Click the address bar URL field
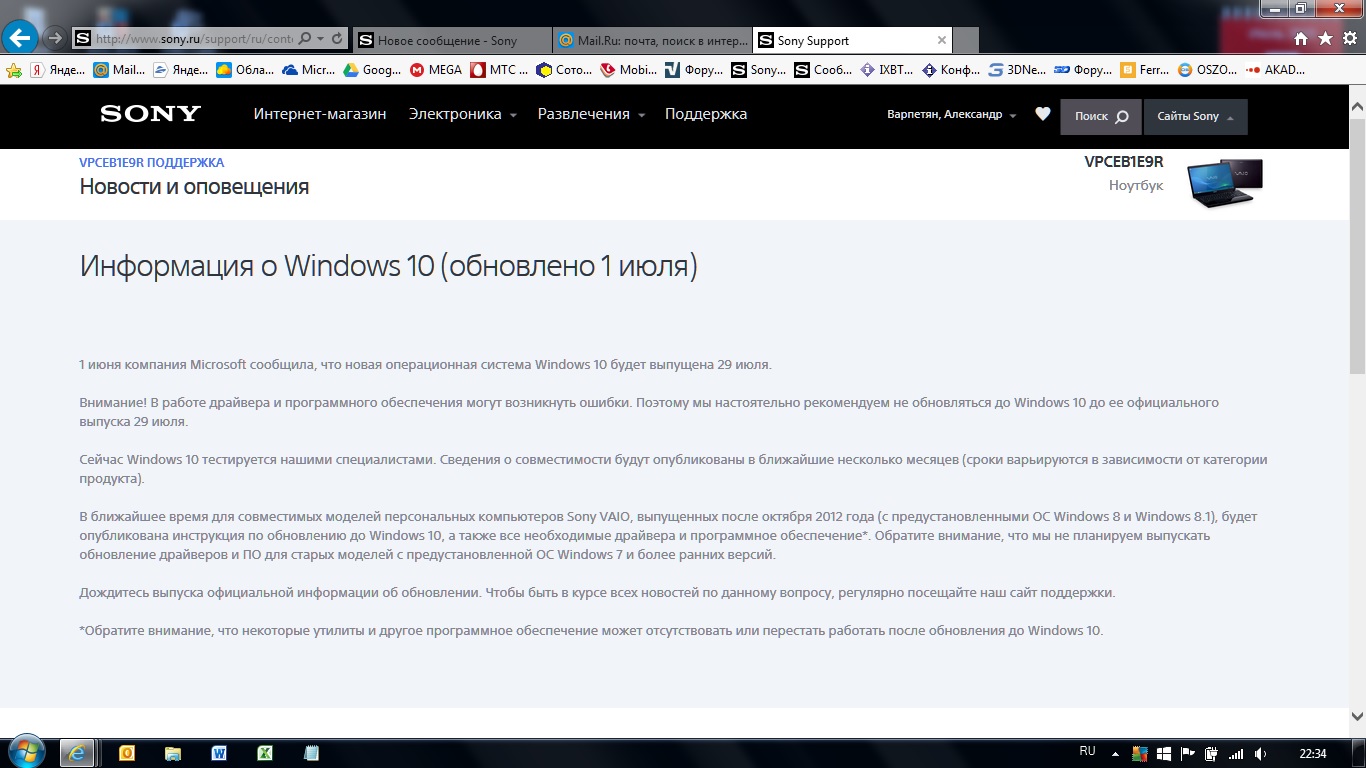The height and width of the screenshot is (768, 1366). 195,39
